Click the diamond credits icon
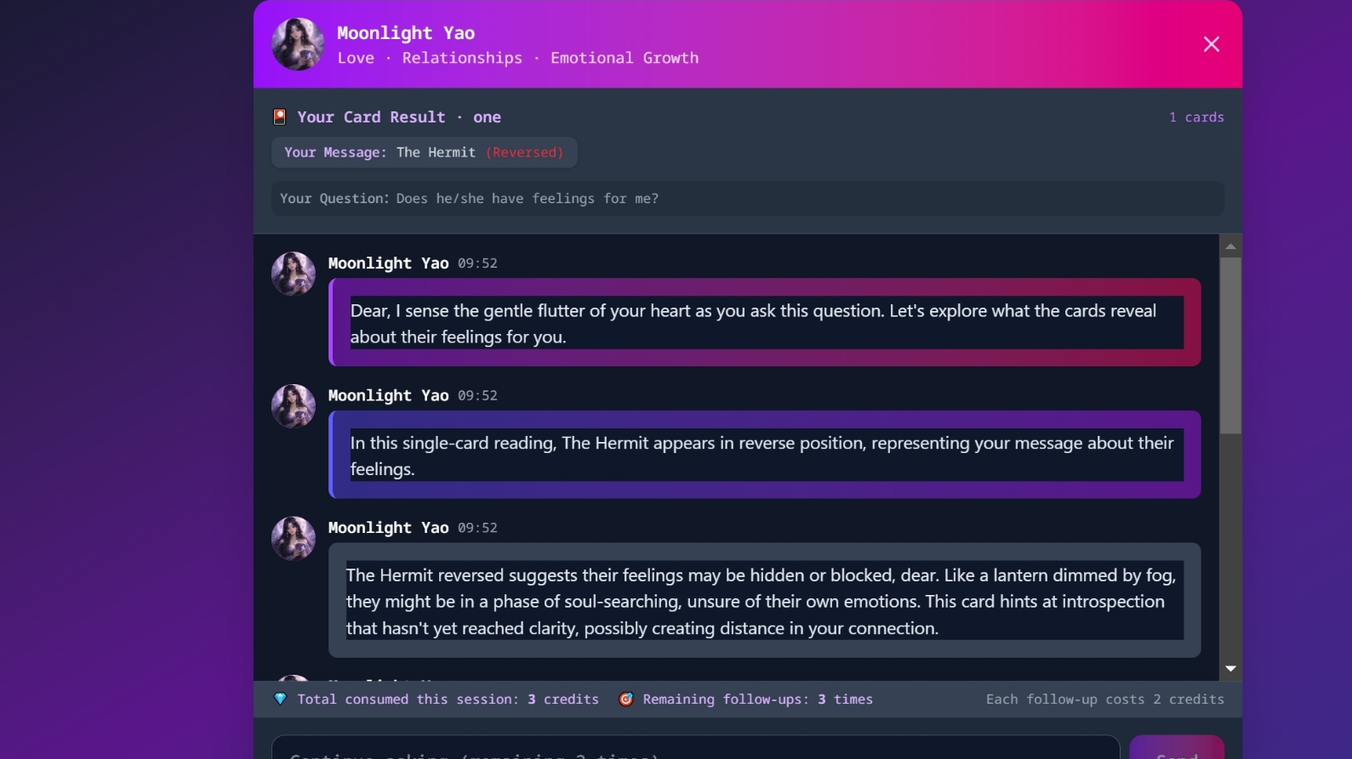Screen dimensions: 1352x759 point(280,699)
